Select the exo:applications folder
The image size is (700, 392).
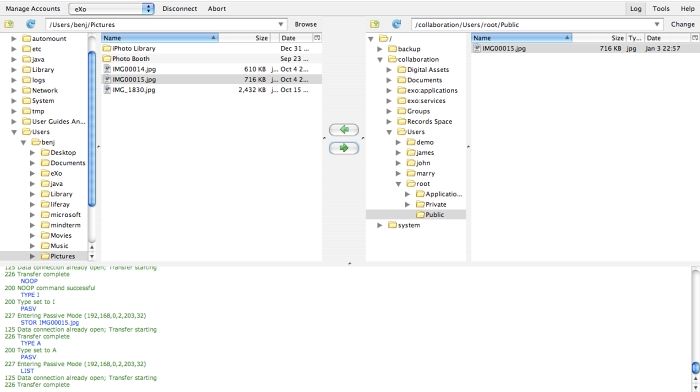428,90
